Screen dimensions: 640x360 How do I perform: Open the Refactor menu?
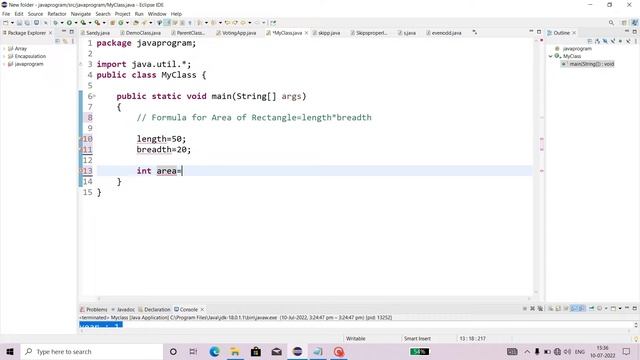pyautogui.click(x=57, y=14)
